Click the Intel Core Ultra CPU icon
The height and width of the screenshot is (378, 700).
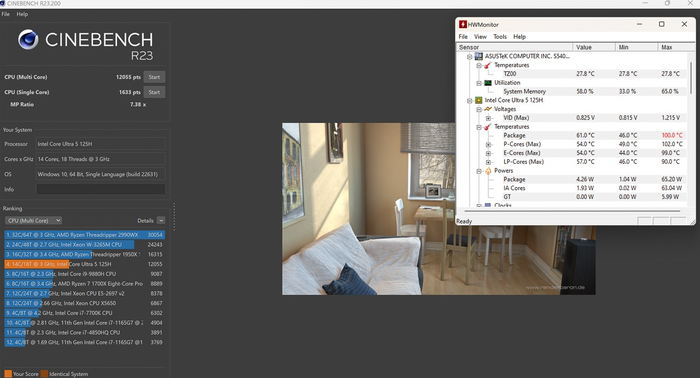479,100
